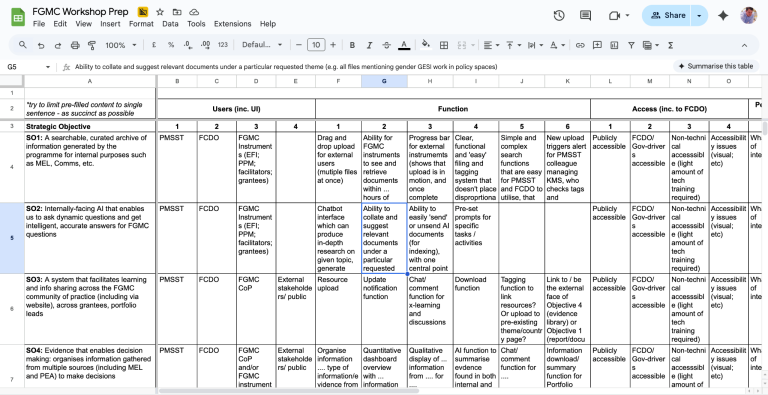Click the search menus magnifier icon

click(x=23, y=45)
